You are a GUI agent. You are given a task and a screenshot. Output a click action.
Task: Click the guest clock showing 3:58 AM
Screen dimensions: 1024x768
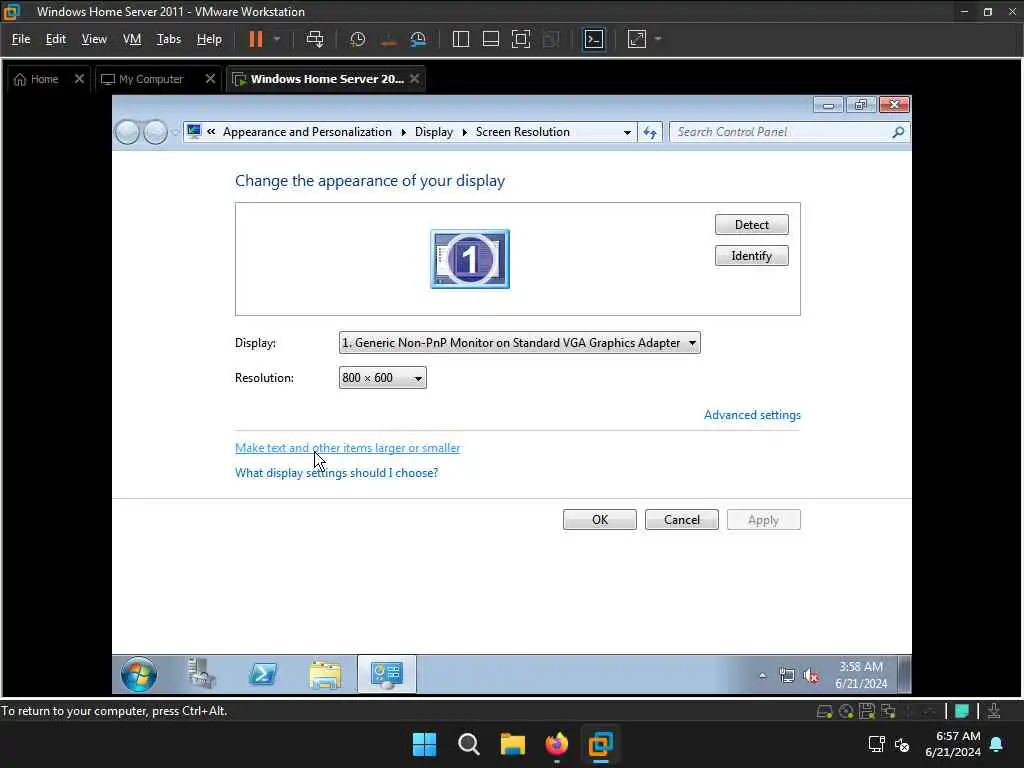tap(861, 675)
